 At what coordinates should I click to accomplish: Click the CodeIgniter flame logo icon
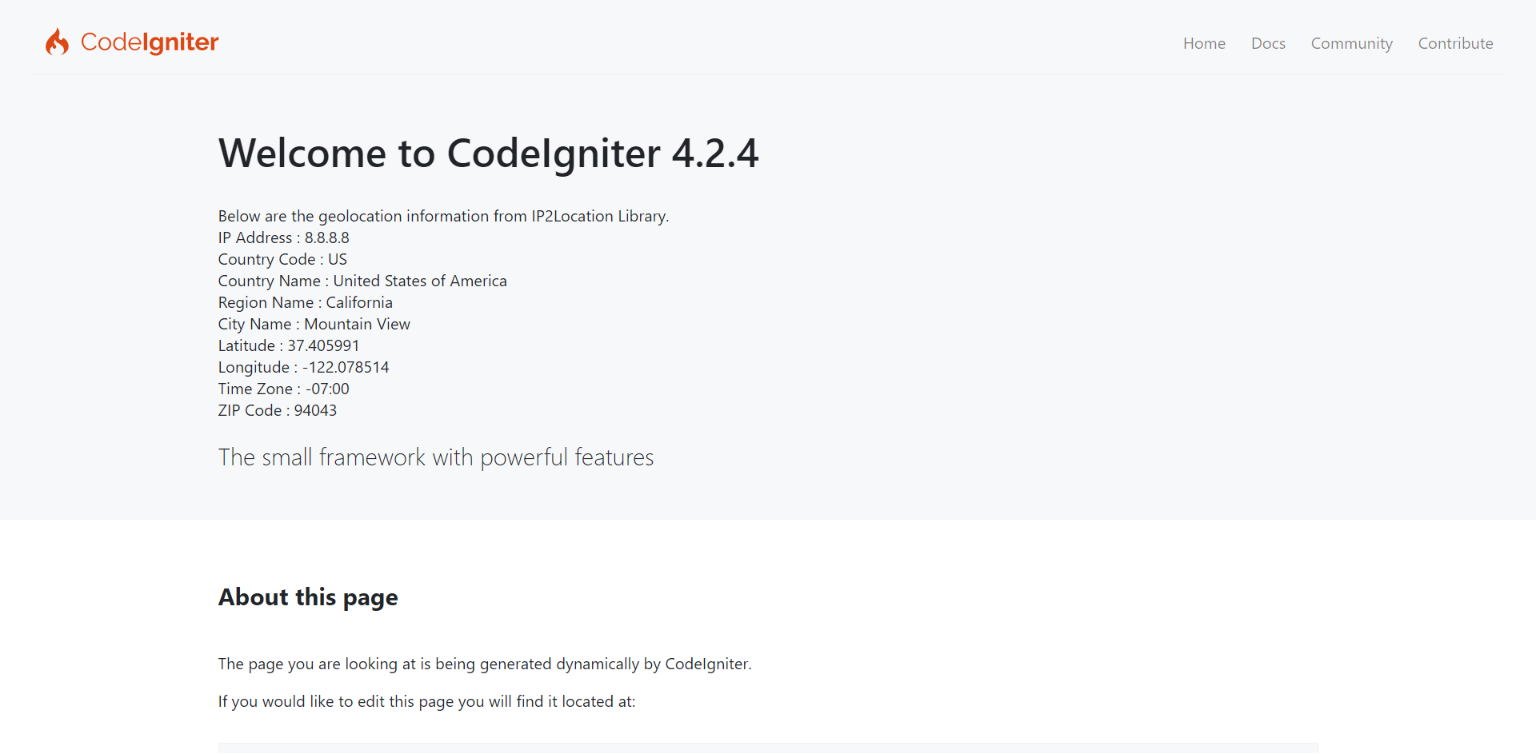tap(57, 42)
